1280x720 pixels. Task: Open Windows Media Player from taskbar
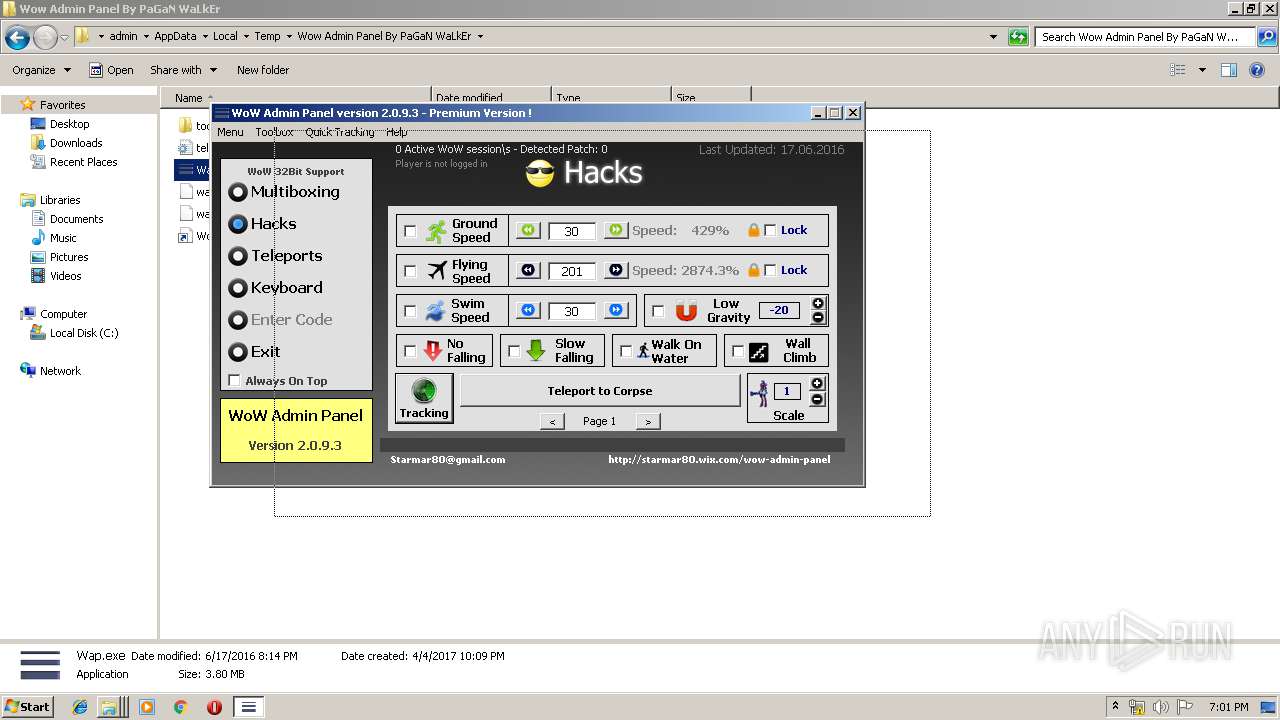pos(147,707)
